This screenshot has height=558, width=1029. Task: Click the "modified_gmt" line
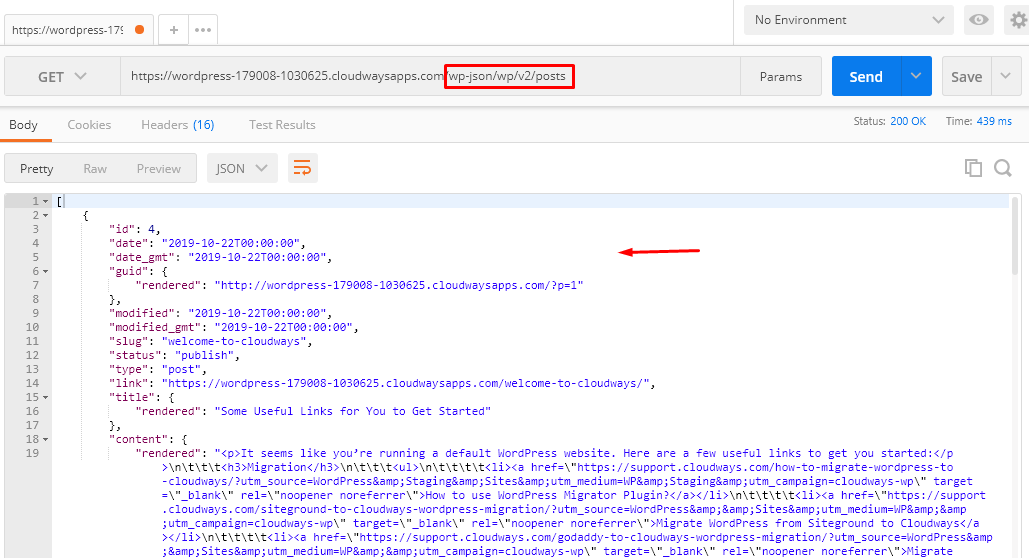tap(234, 327)
